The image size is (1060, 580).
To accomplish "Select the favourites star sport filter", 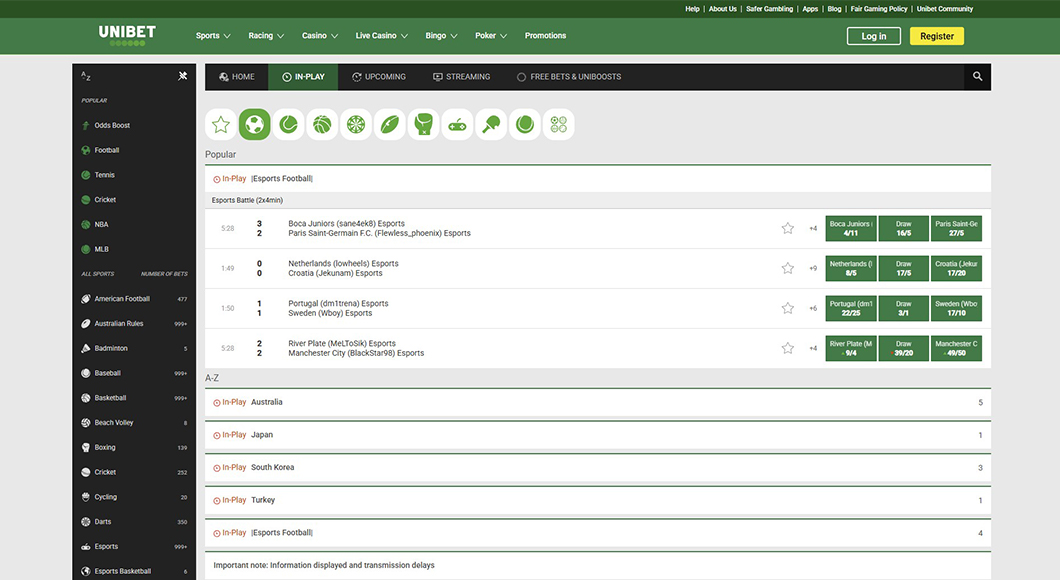I will (221, 124).
